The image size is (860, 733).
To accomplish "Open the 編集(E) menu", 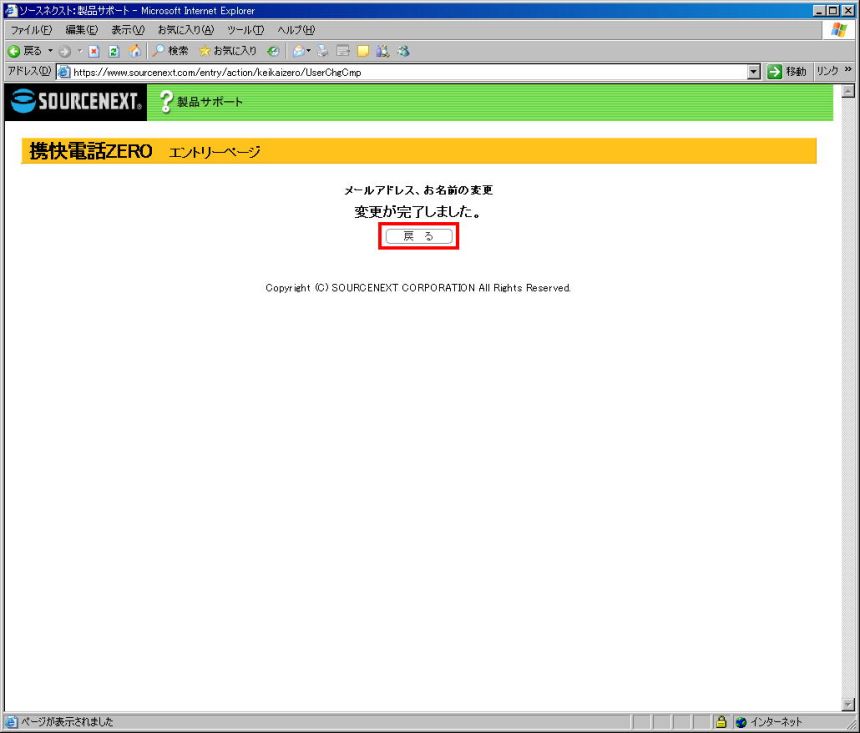I will coord(81,30).
